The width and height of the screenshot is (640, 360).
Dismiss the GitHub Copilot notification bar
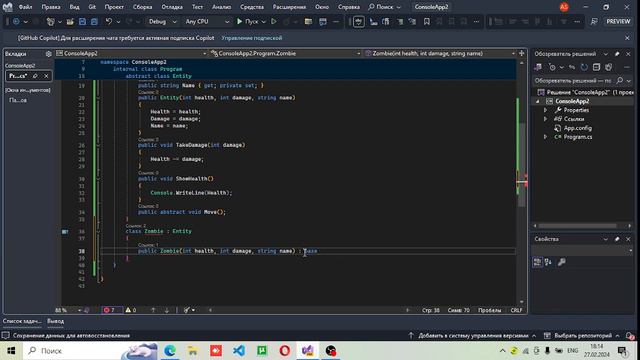click(x=627, y=38)
